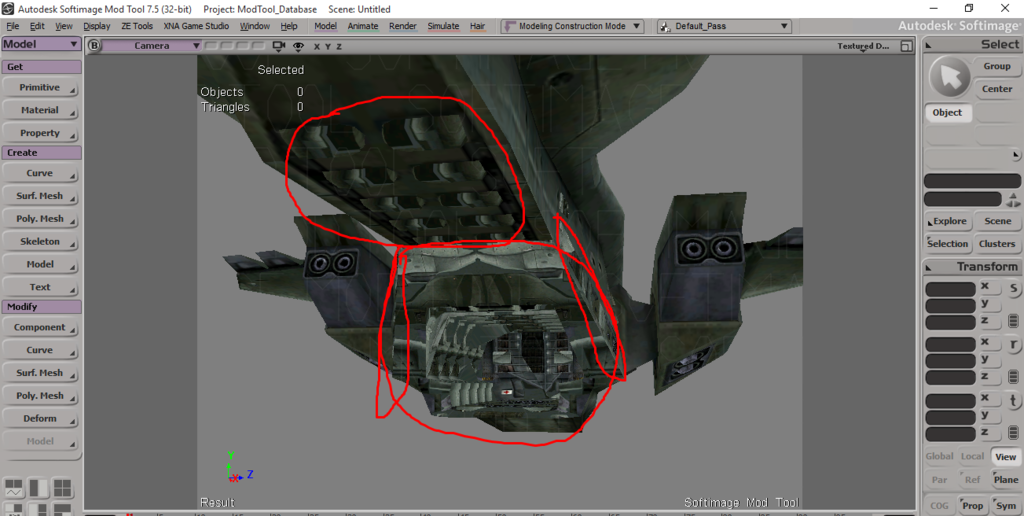1024x516 pixels.
Task: Expand the Primitive submenu
Action: point(40,88)
